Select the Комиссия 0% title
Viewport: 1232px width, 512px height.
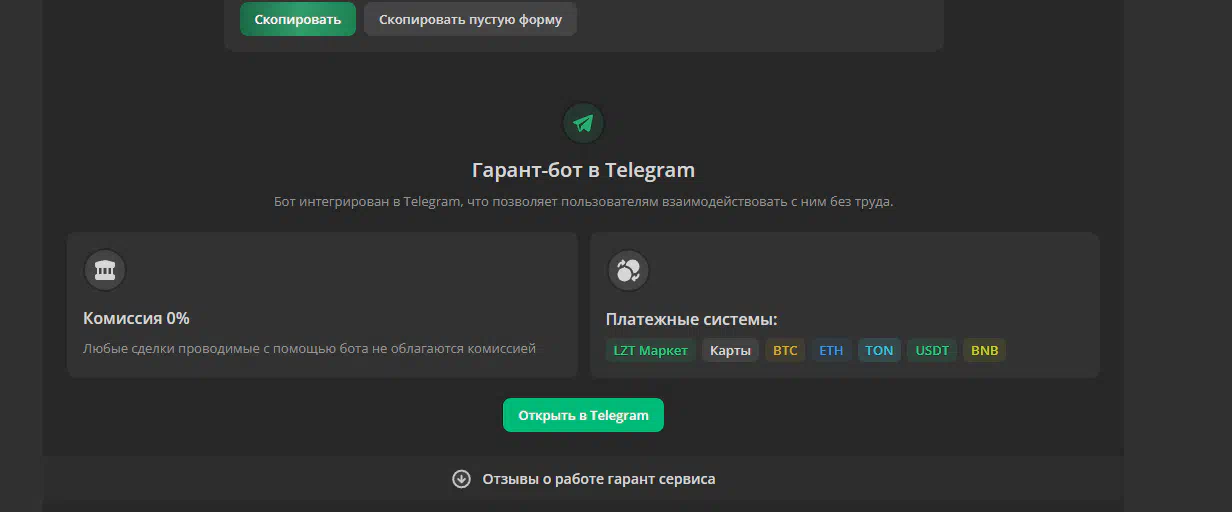(x=136, y=318)
